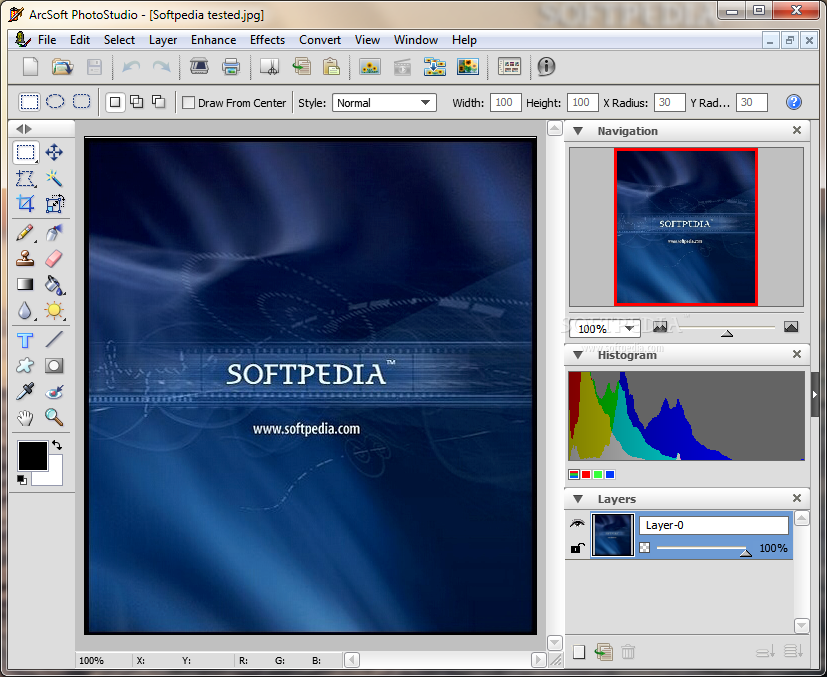Enable Draw From Center checkbox
The width and height of the screenshot is (827, 677).
click(x=188, y=103)
